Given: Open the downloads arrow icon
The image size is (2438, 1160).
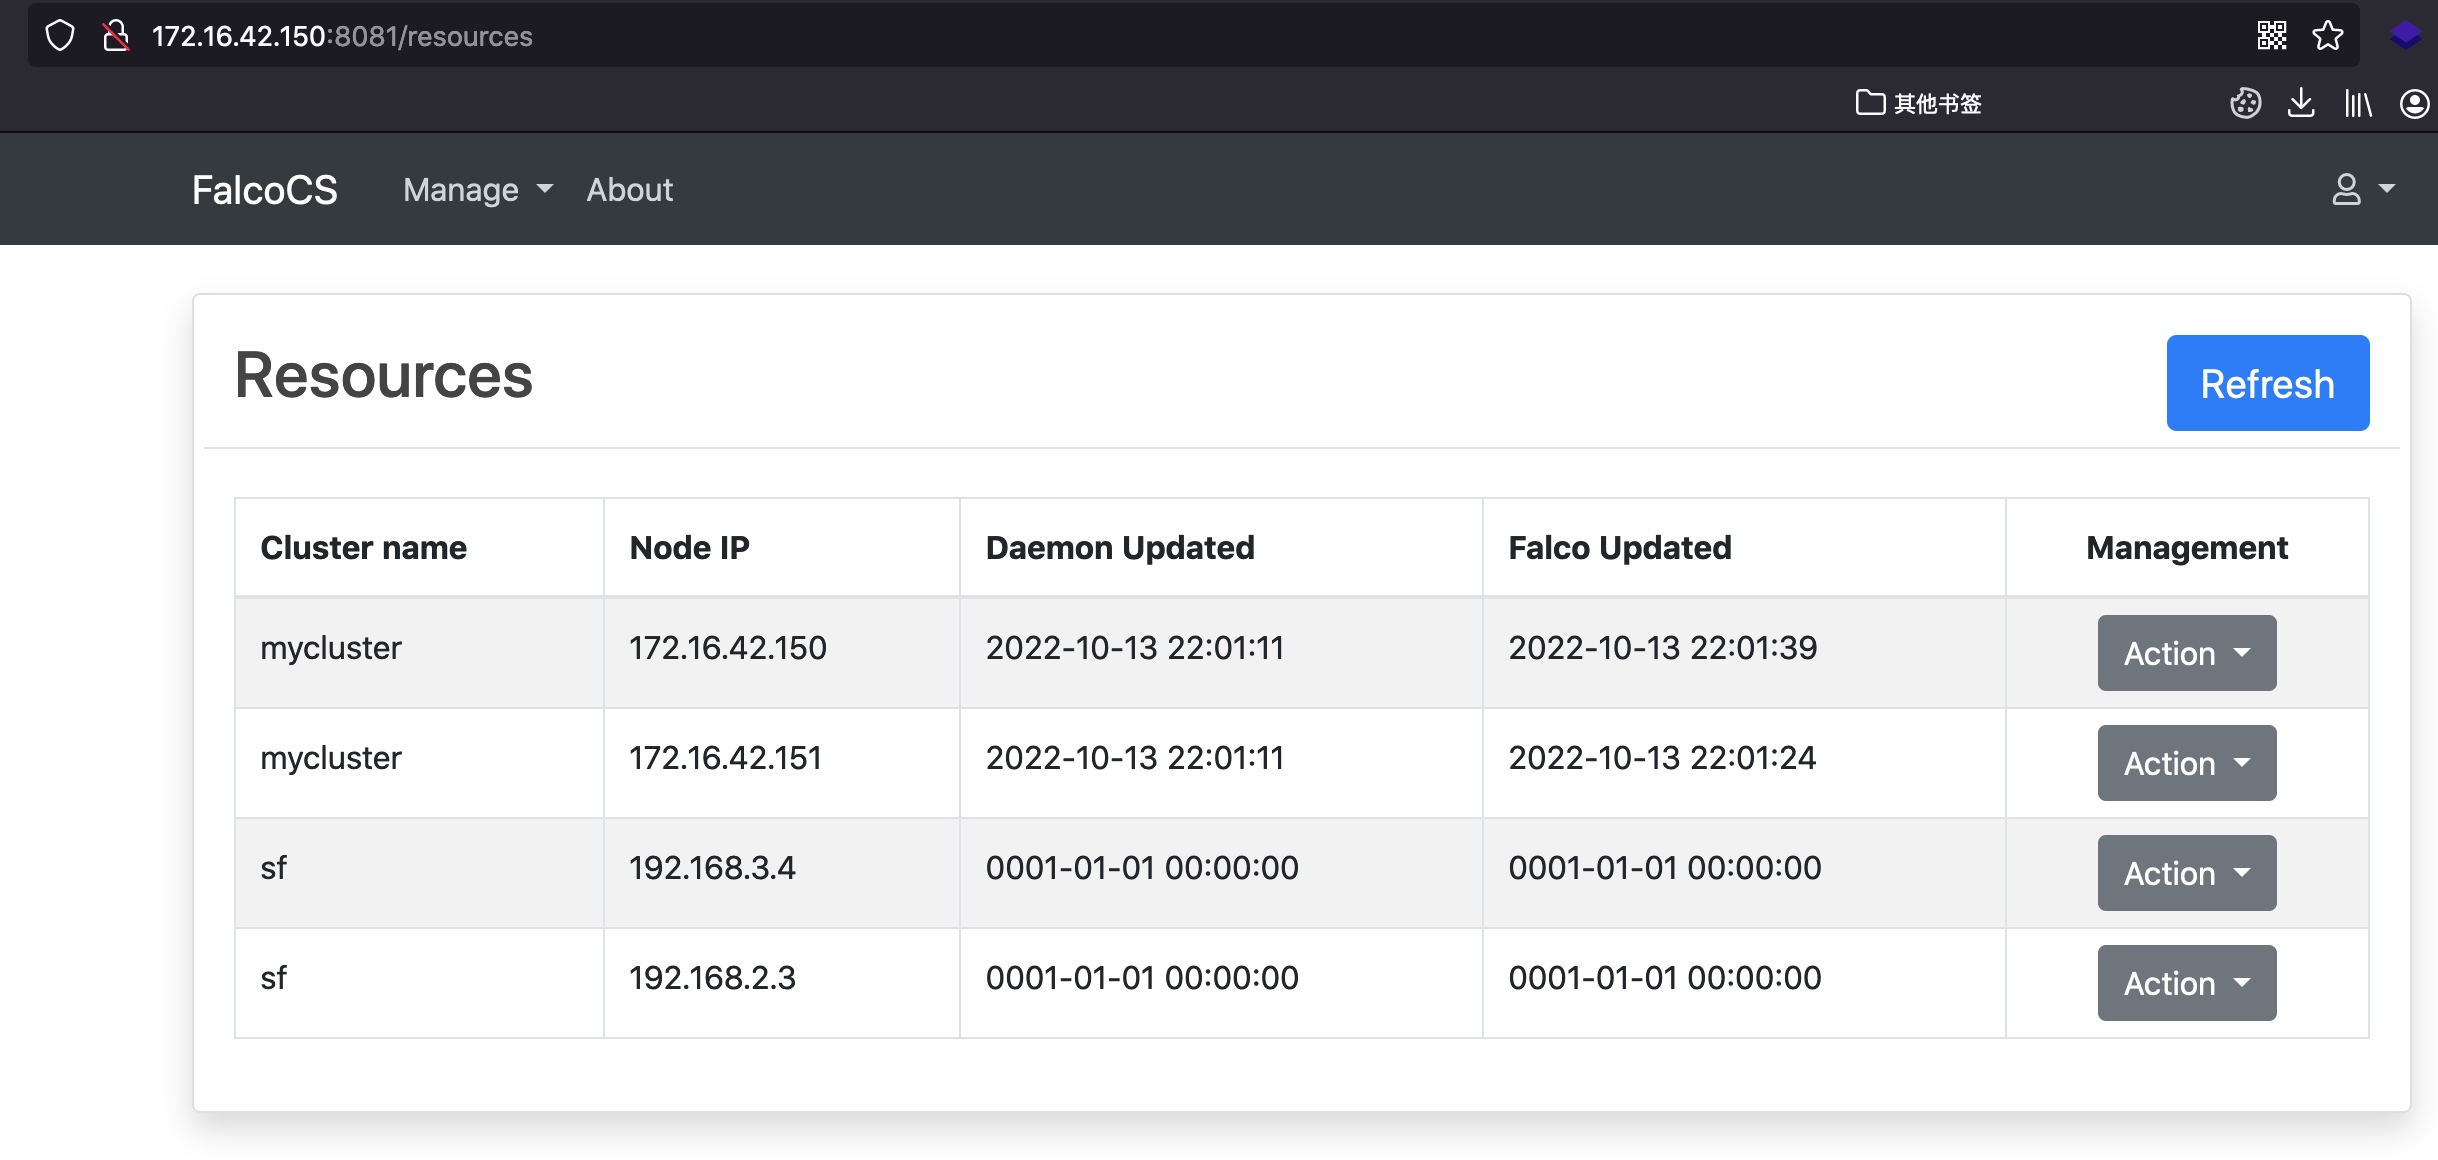Looking at the screenshot, I should click(2301, 103).
